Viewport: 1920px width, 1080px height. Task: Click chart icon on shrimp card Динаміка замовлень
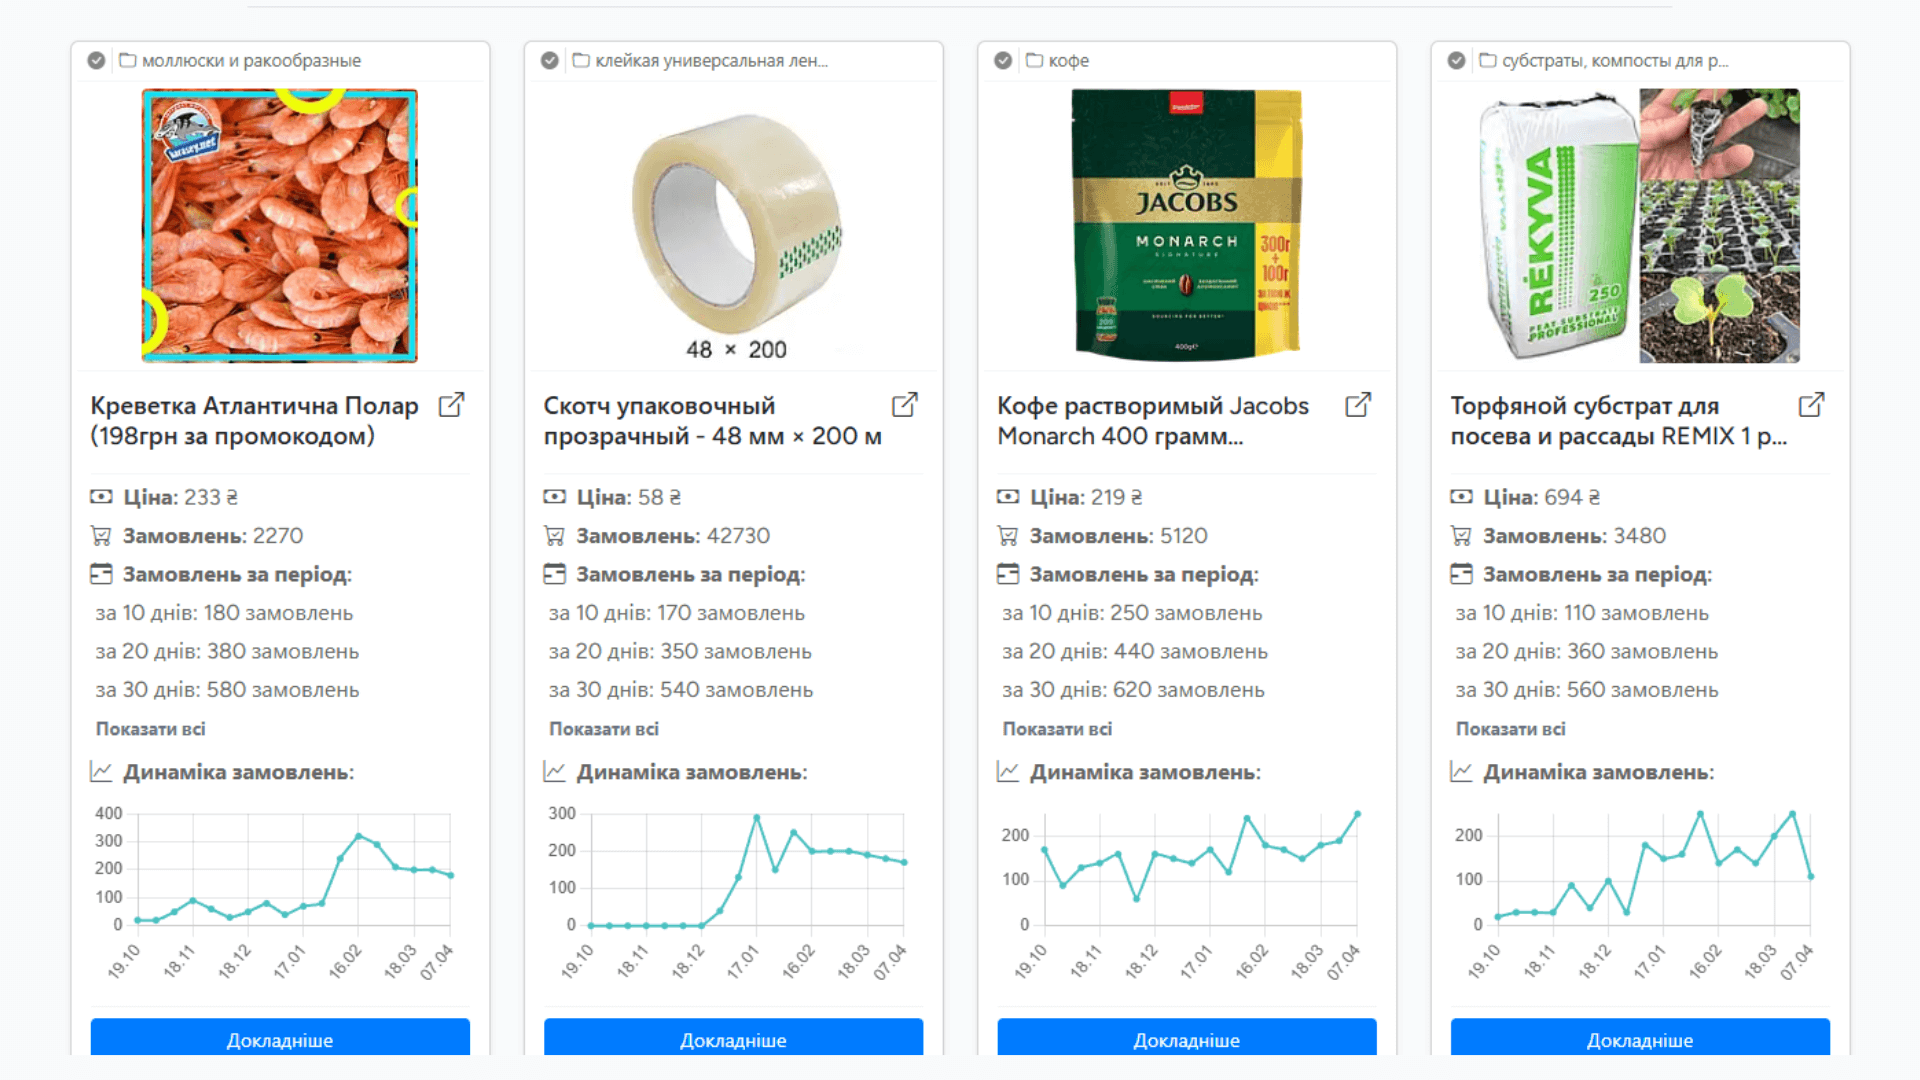(101, 772)
